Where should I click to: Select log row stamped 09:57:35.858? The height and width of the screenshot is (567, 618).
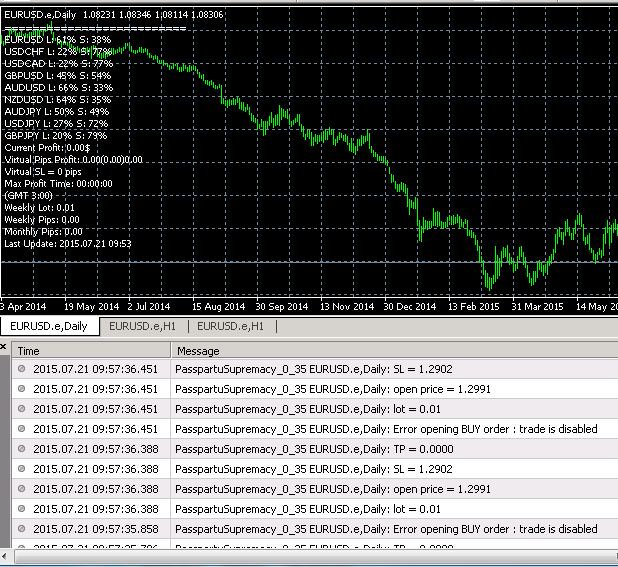(x=315, y=529)
